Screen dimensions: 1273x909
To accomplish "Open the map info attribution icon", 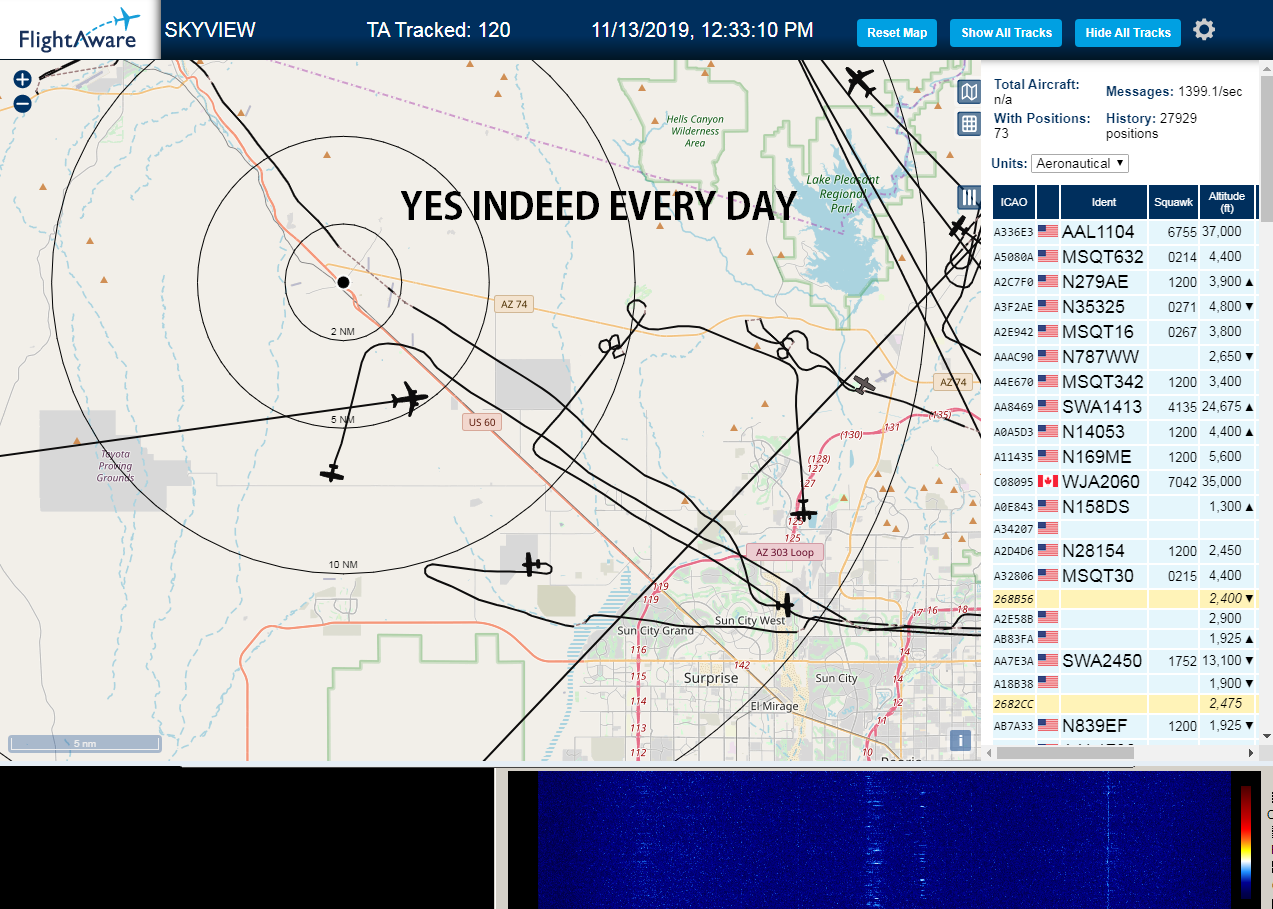I will point(960,740).
